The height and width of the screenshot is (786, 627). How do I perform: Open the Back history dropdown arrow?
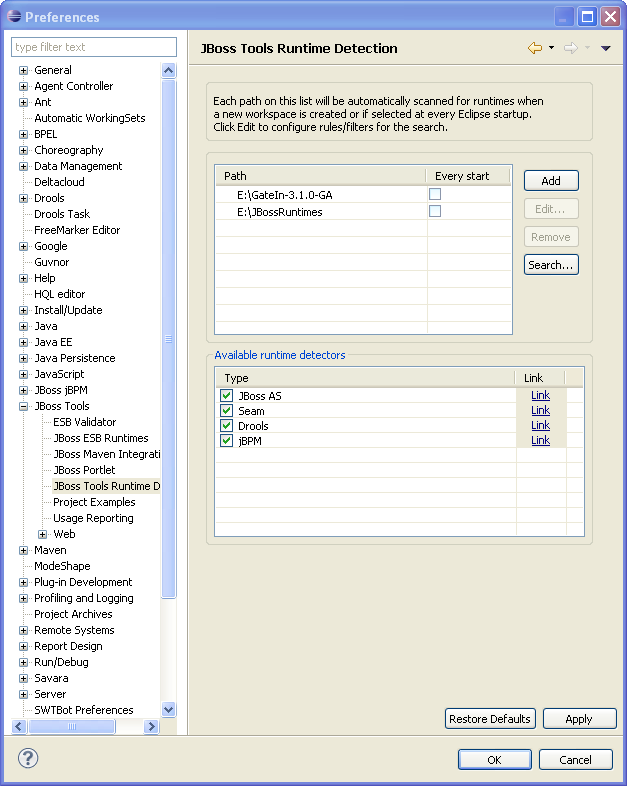click(551, 48)
